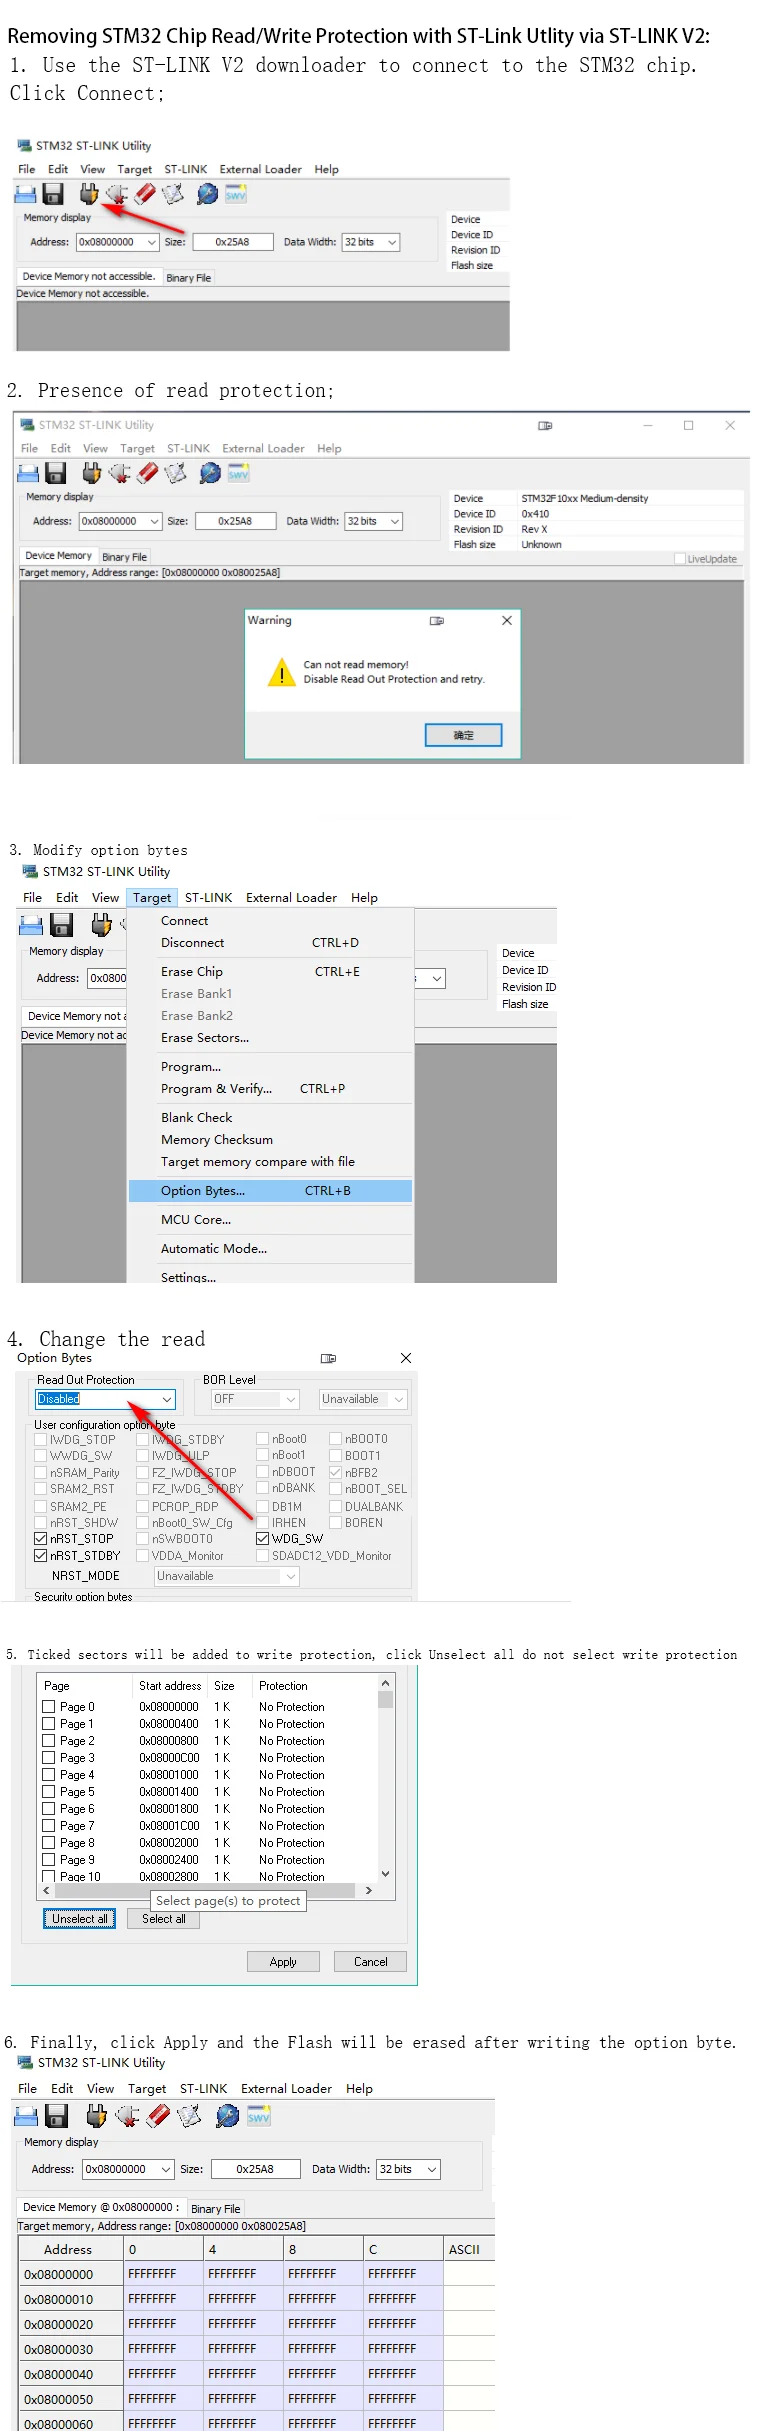Click the Apply button
The width and height of the screenshot is (757, 2431).
pyautogui.click(x=283, y=1961)
